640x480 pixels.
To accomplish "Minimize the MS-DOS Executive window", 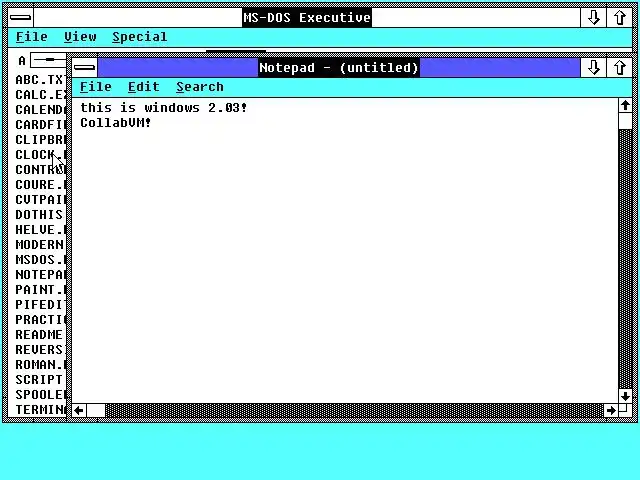I will pos(593,18).
